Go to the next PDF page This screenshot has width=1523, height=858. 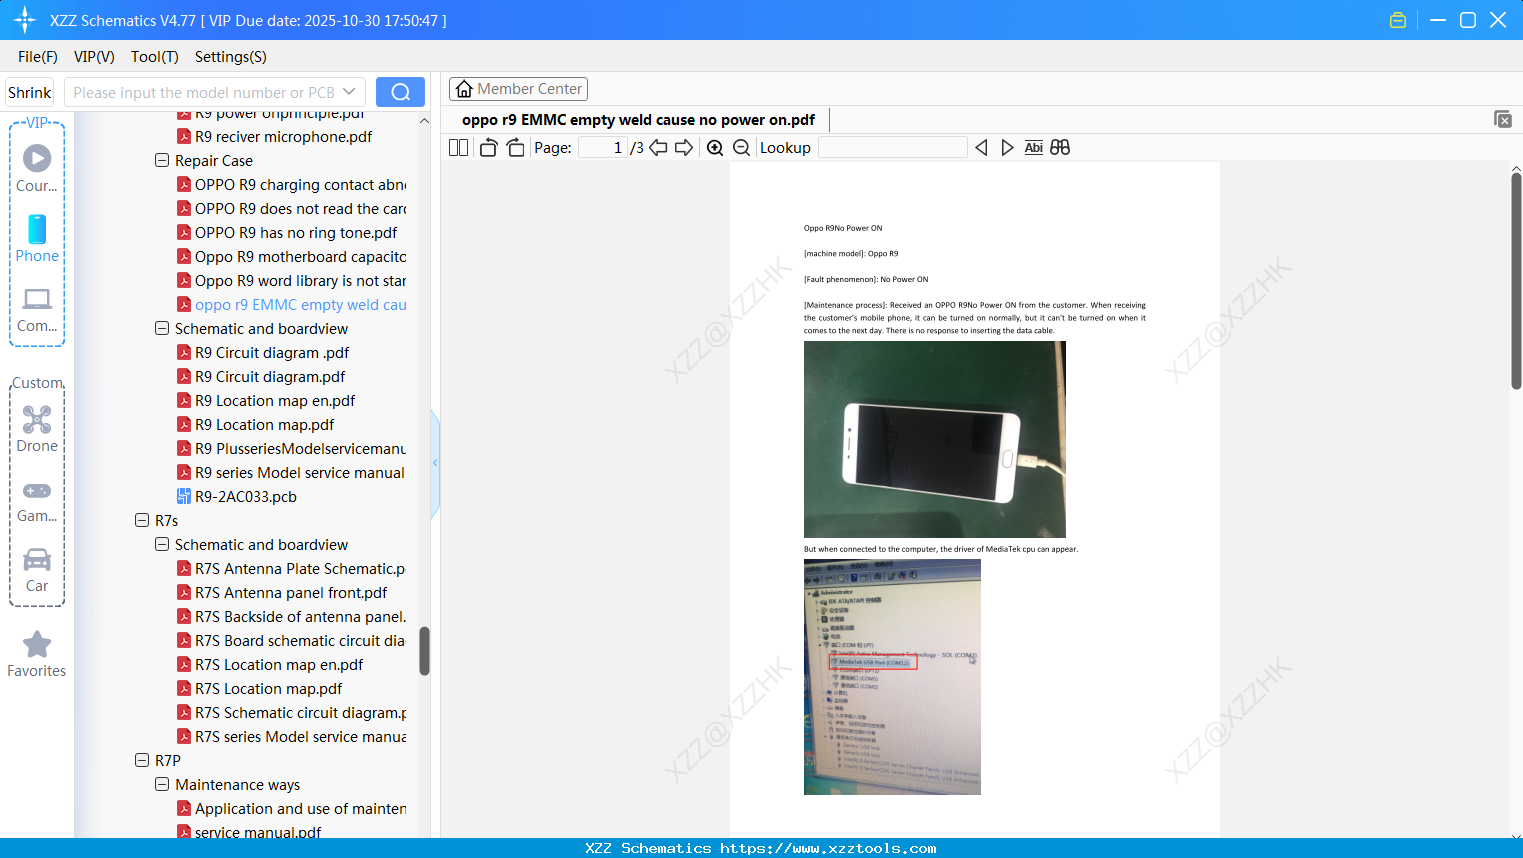(684, 148)
